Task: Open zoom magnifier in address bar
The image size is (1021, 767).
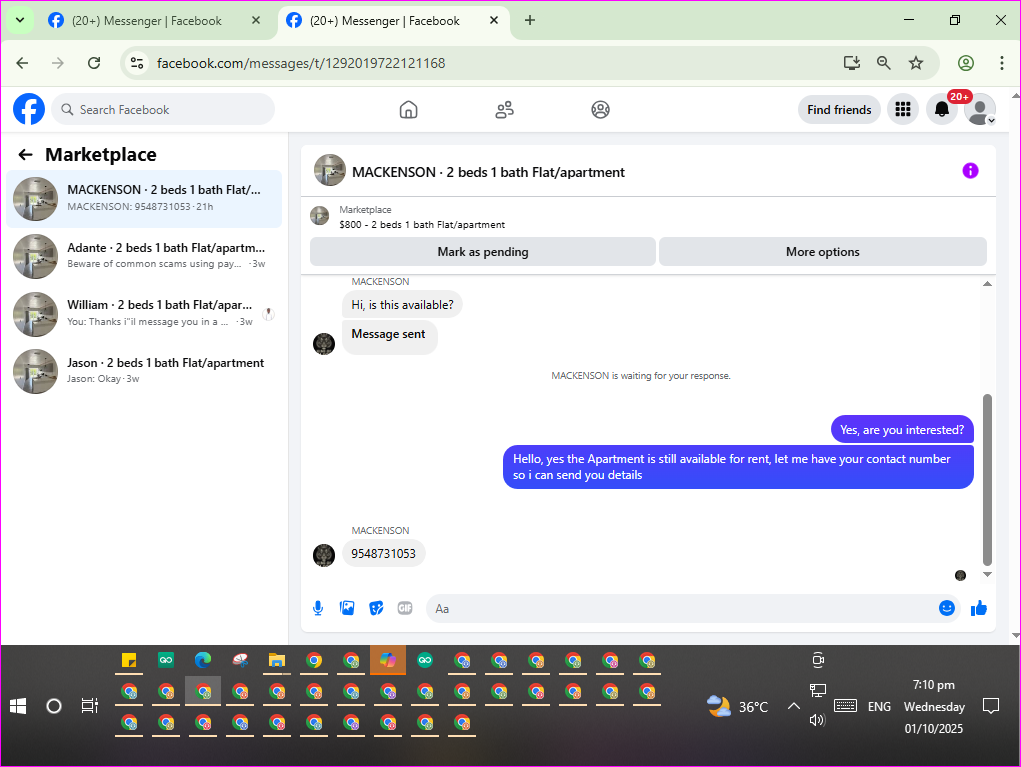Action: pyautogui.click(x=884, y=63)
